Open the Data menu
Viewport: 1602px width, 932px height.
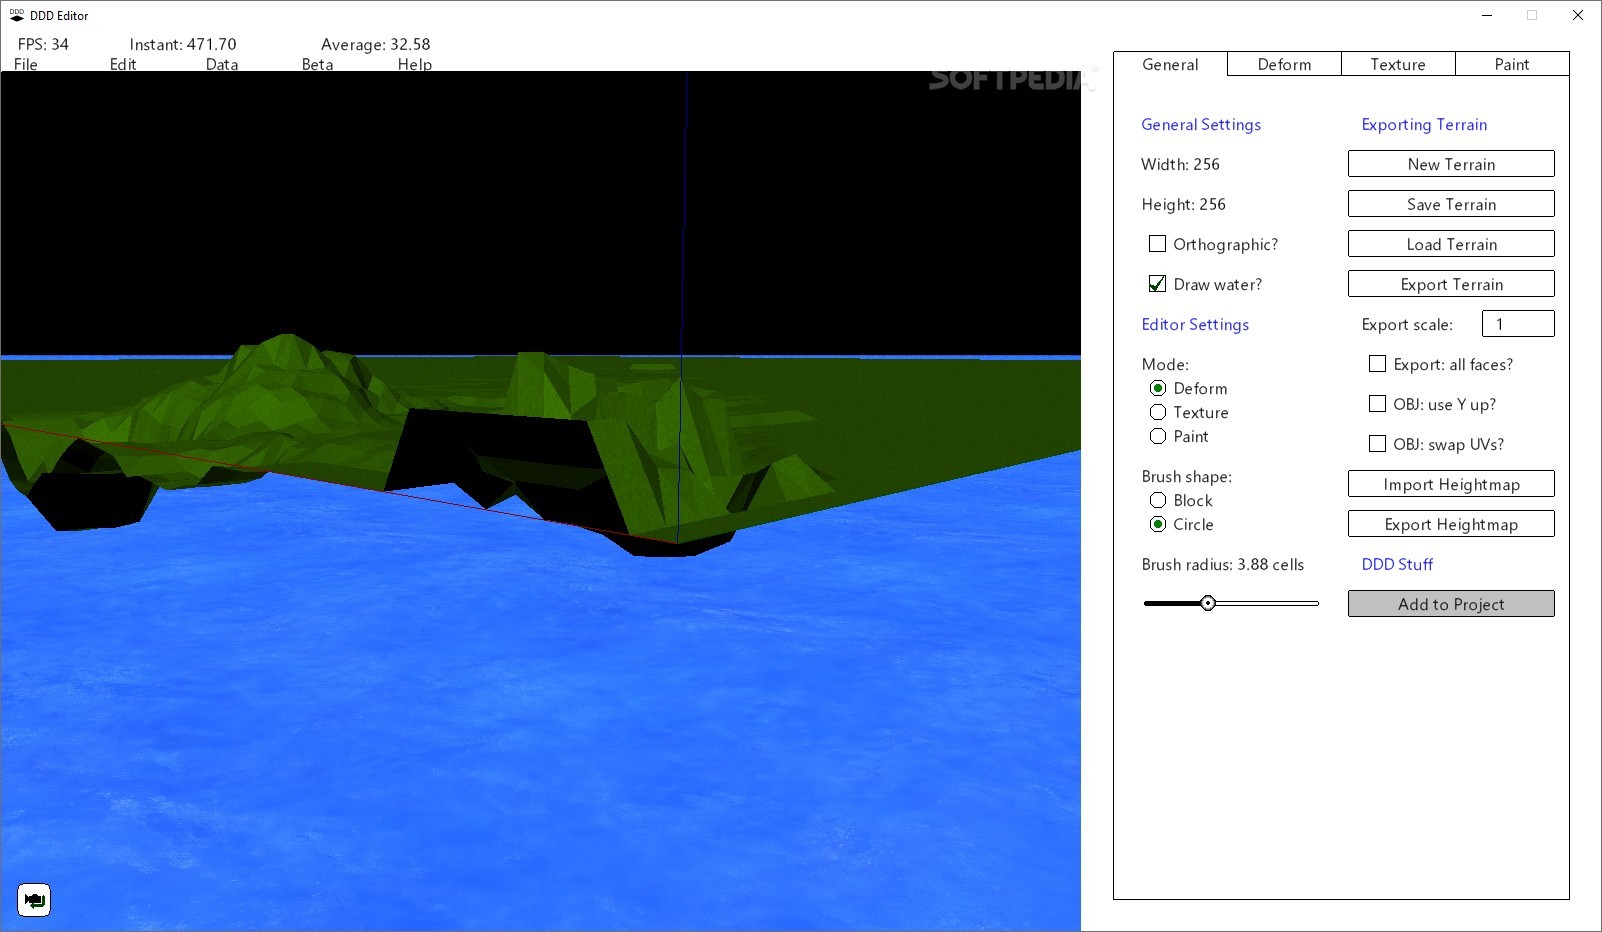tap(222, 64)
